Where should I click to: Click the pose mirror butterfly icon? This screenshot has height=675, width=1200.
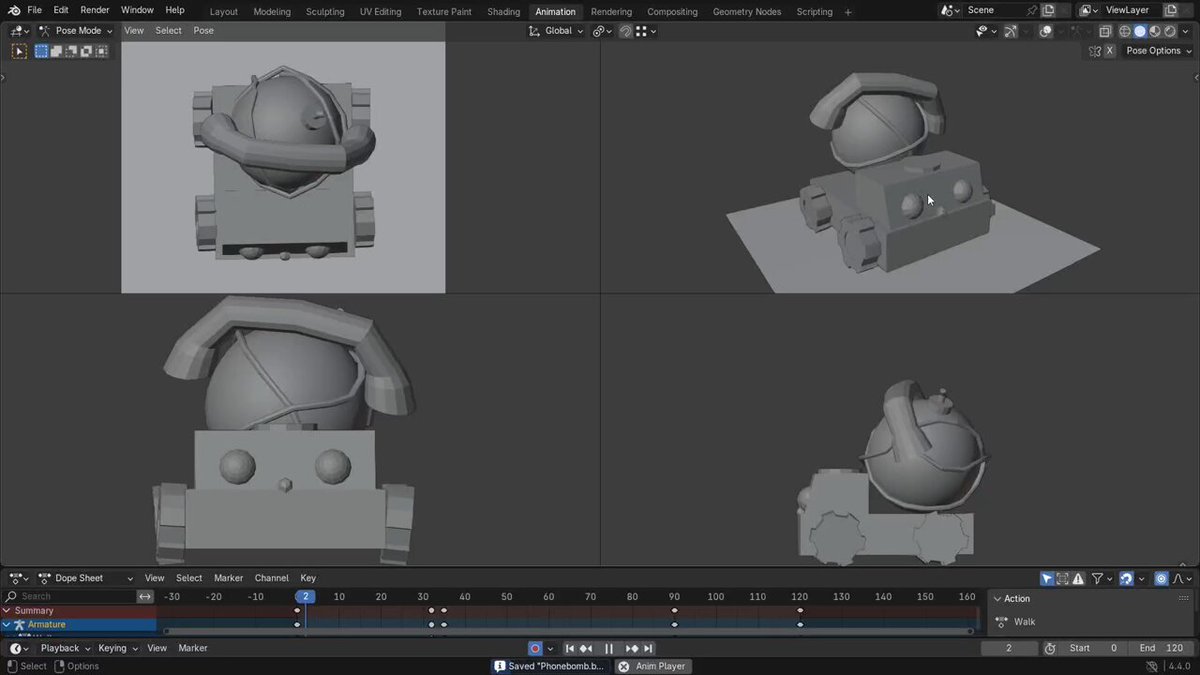(1095, 51)
